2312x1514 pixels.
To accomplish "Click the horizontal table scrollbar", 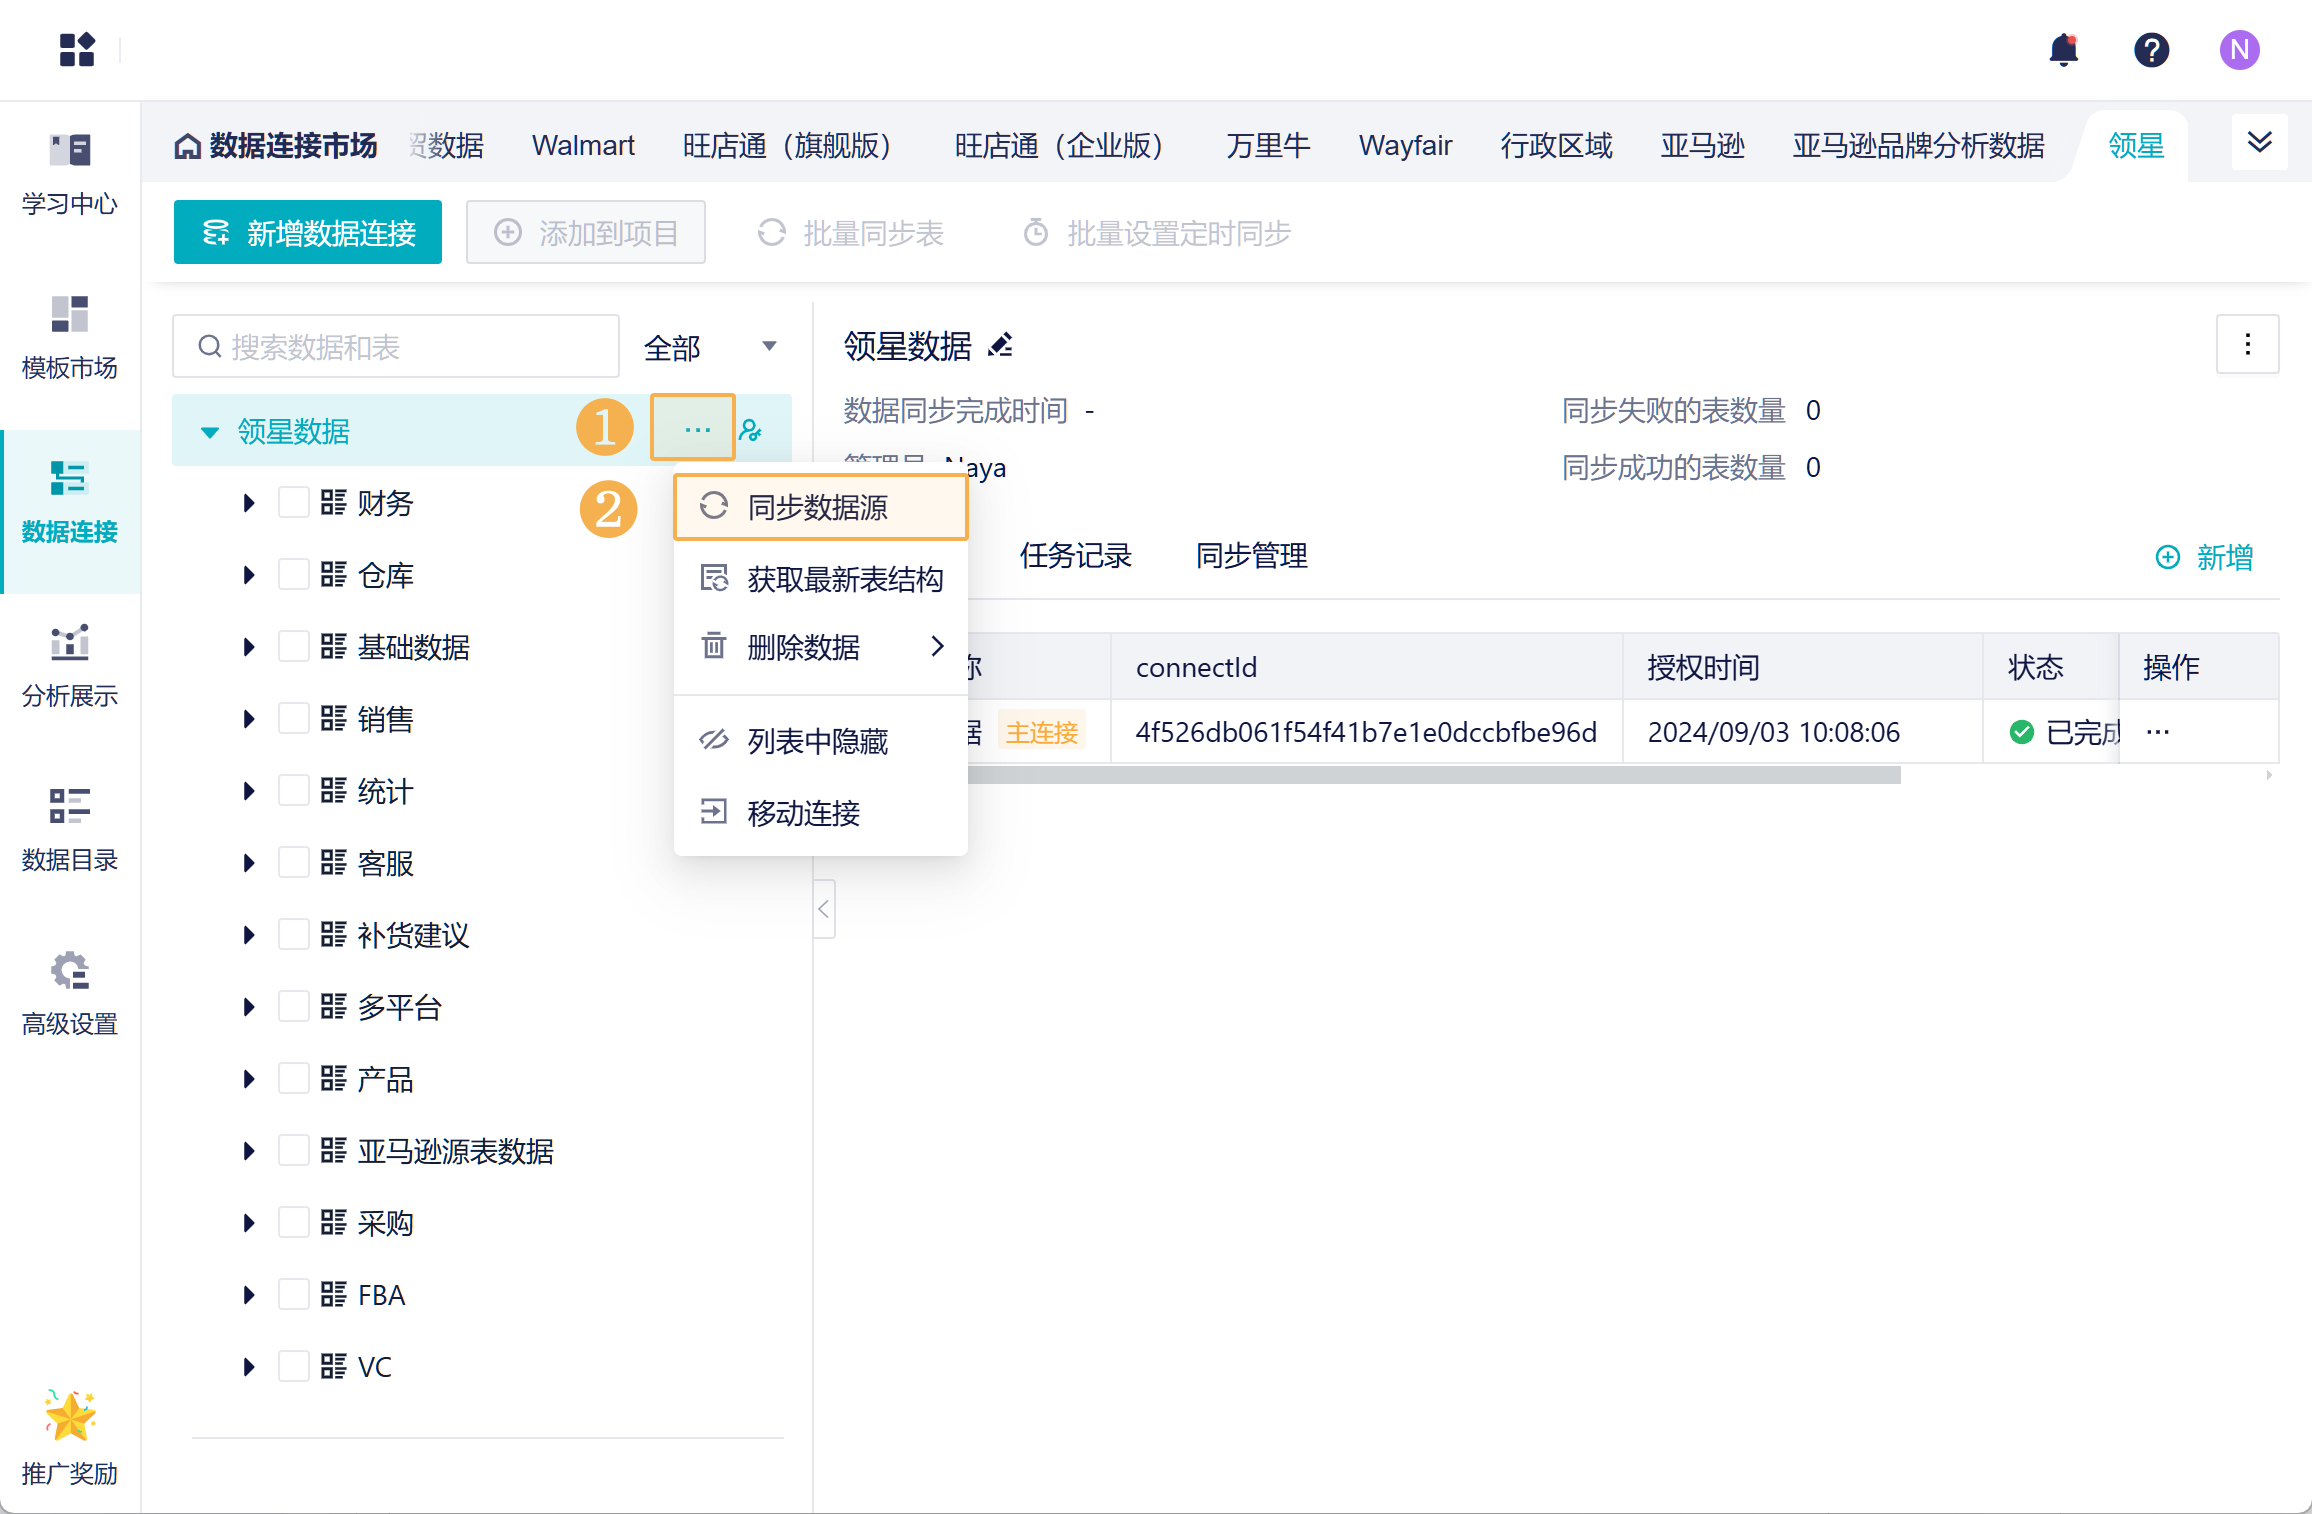I will 1430,775.
